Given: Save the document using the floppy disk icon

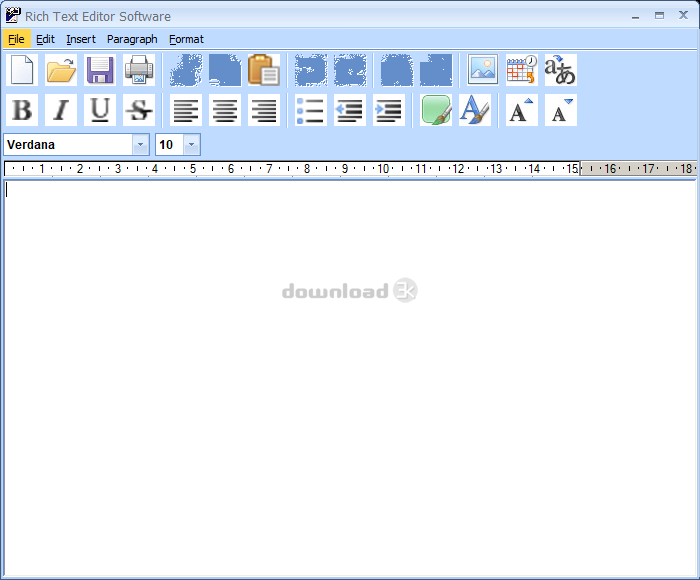Looking at the screenshot, I should 100,70.
